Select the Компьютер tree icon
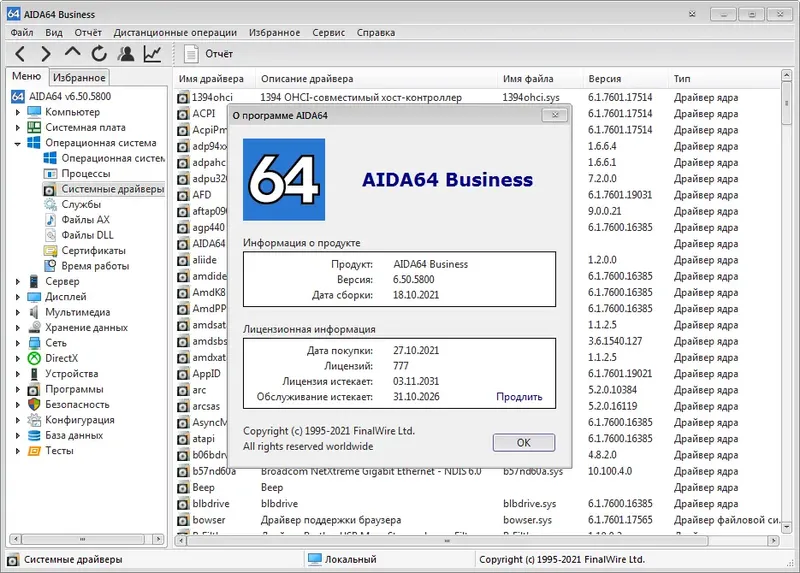The image size is (800, 573). [x=34, y=112]
